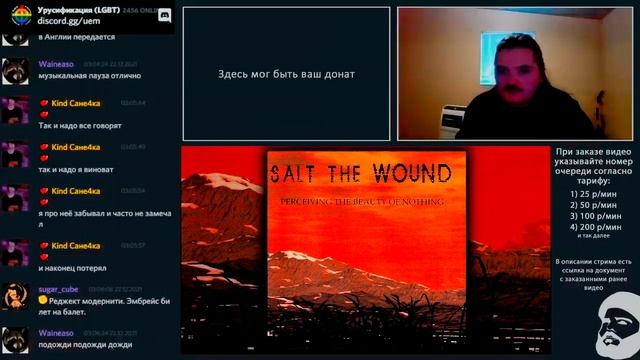Viewport: 640px width, 360px height.
Task: Click tariff line '1) 25 р/мин'
Action: [x=593, y=194]
